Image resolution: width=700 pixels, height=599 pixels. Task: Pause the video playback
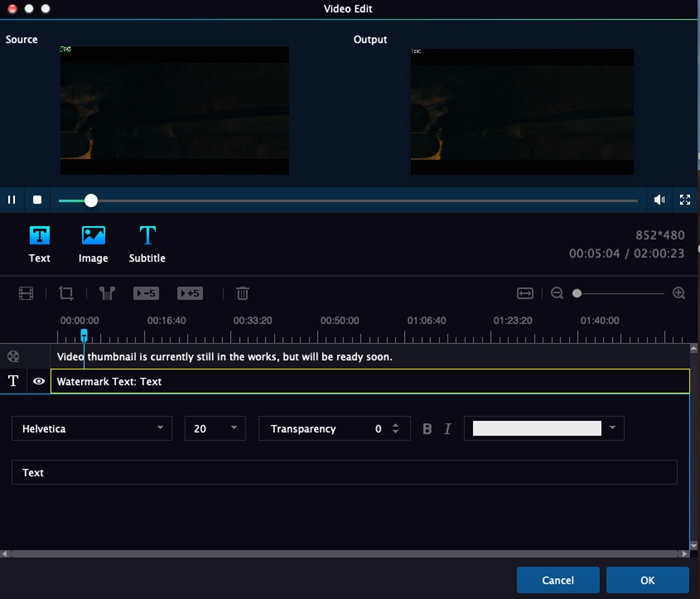coord(12,200)
